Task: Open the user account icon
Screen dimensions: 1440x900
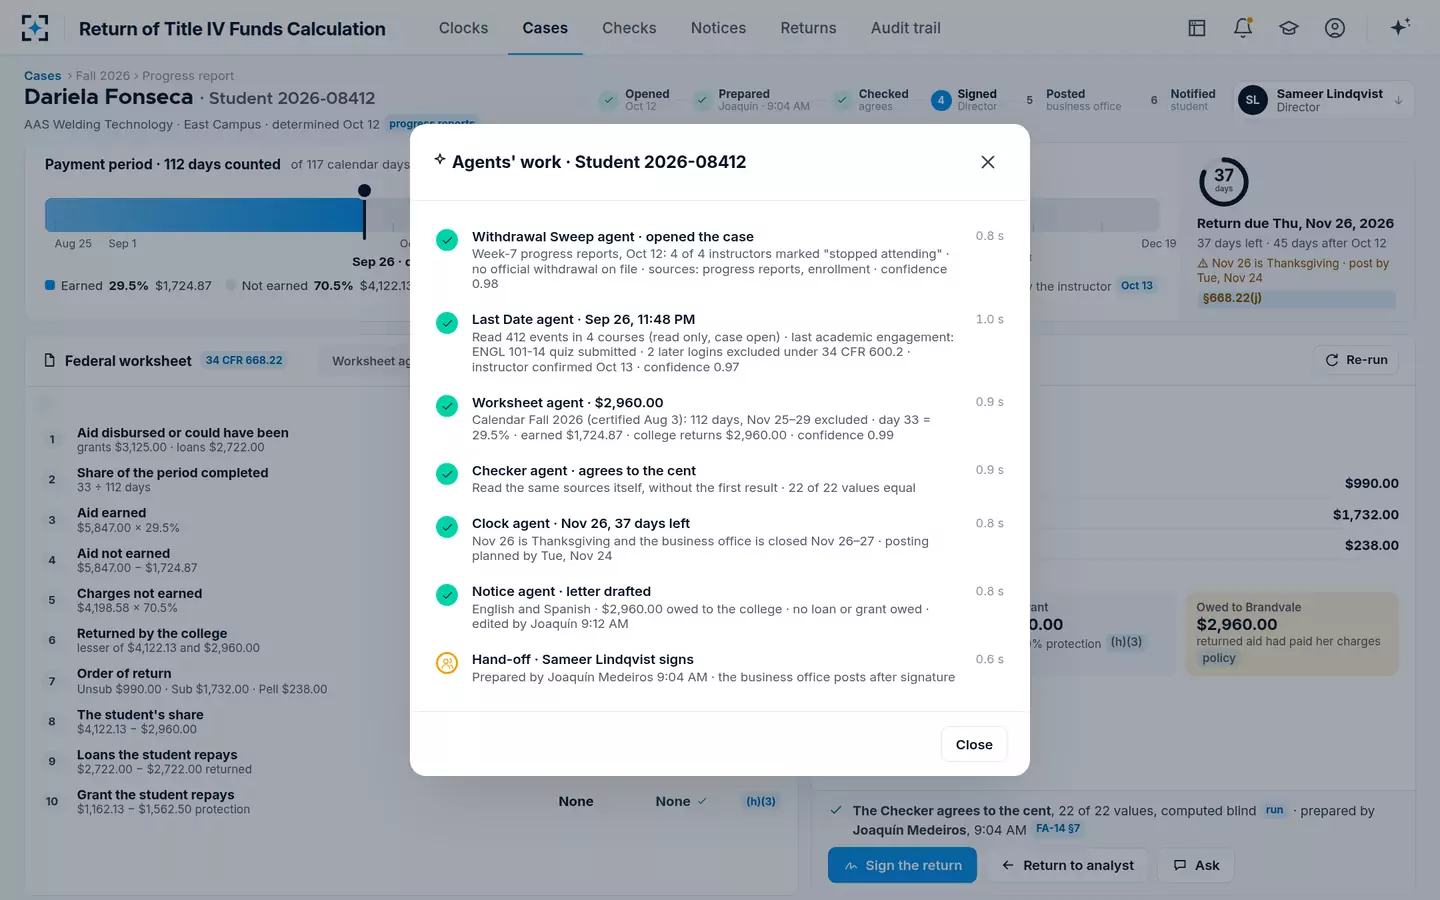Action: (1335, 28)
